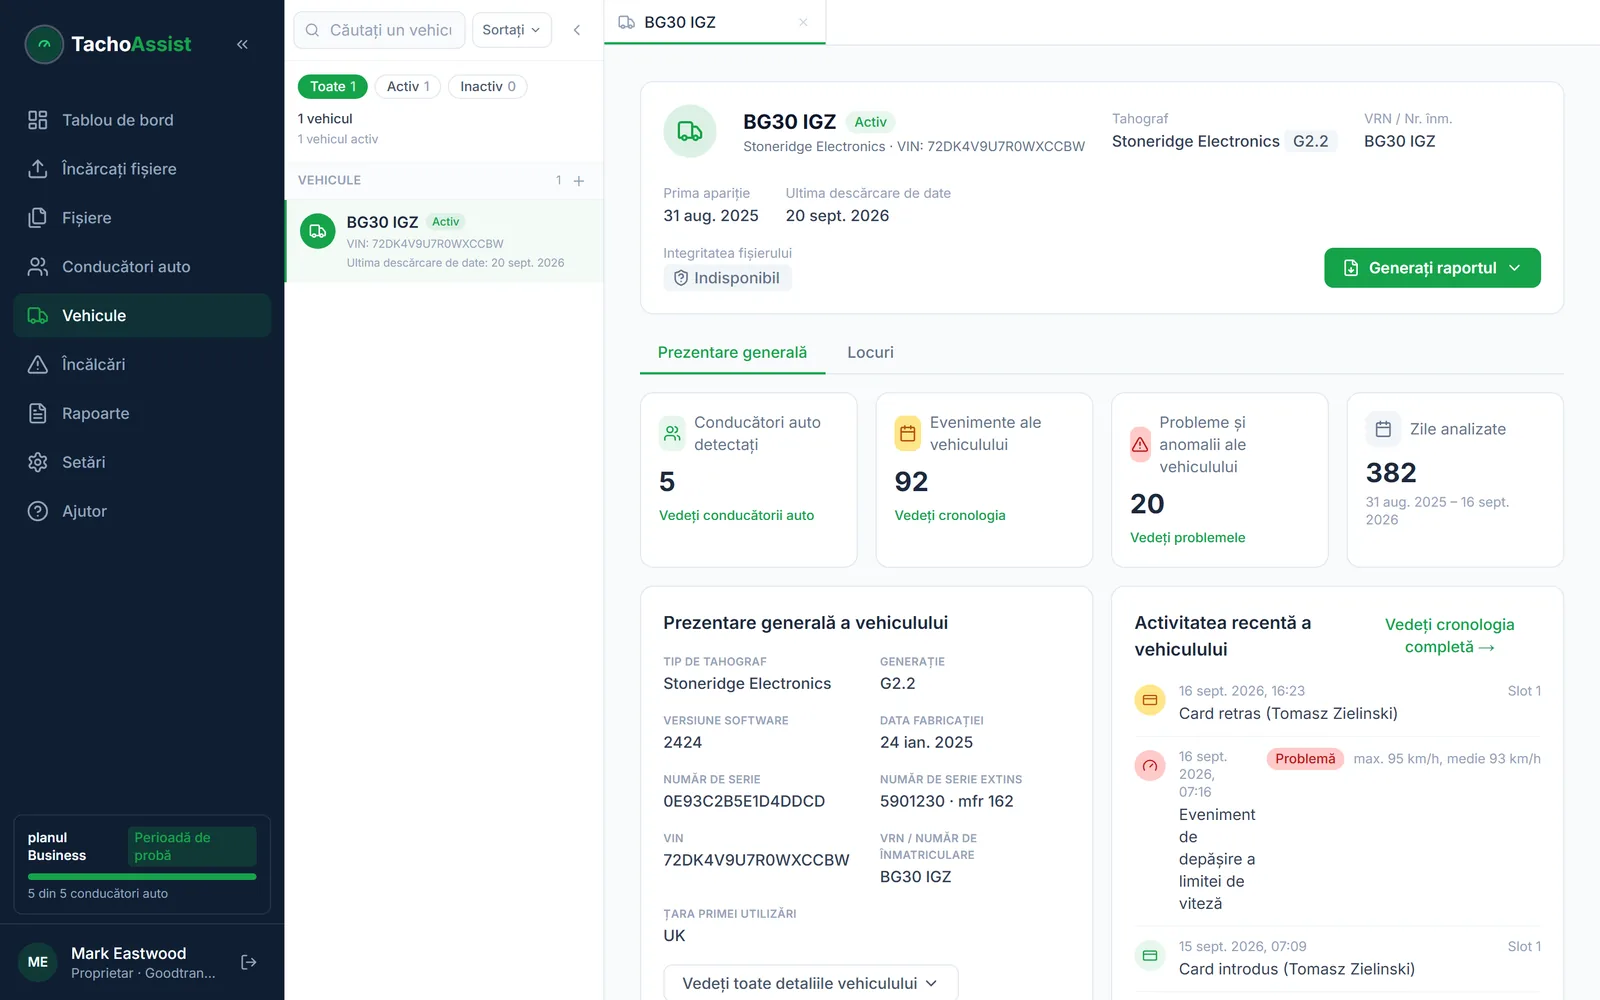The width and height of the screenshot is (1600, 1000).
Task: Filter vehicles by Toate
Action: (x=333, y=87)
